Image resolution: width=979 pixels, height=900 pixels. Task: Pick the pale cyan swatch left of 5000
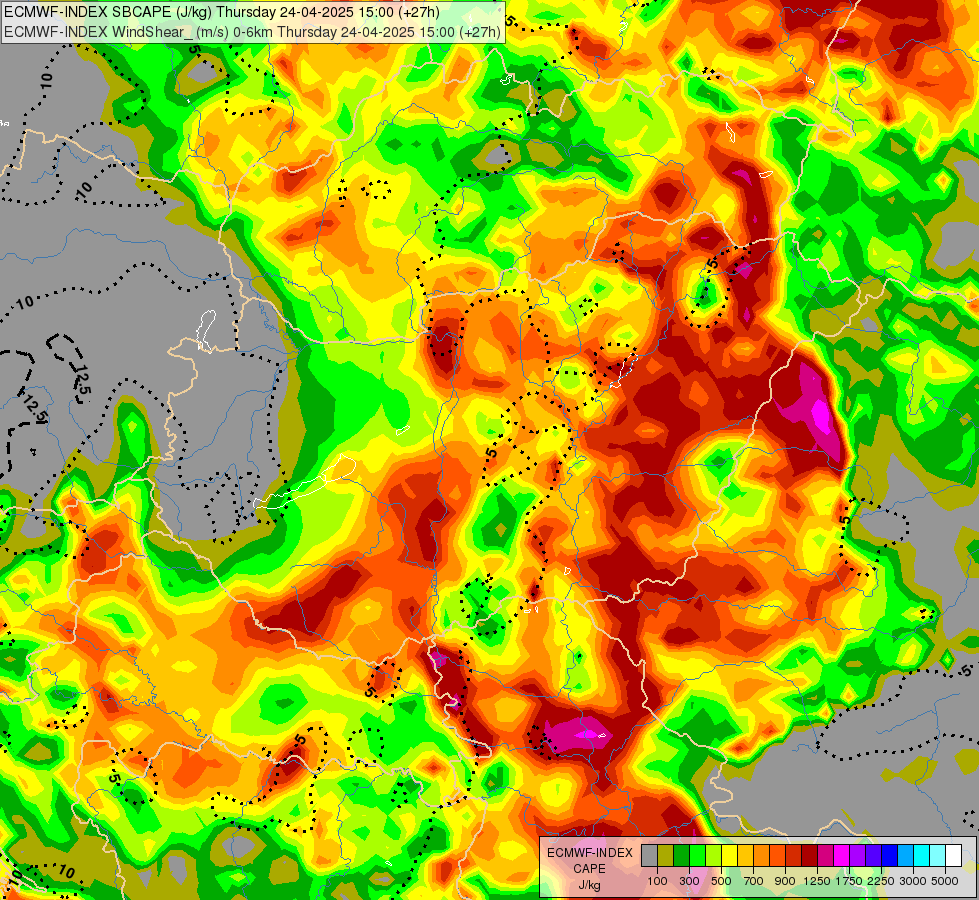[938, 856]
